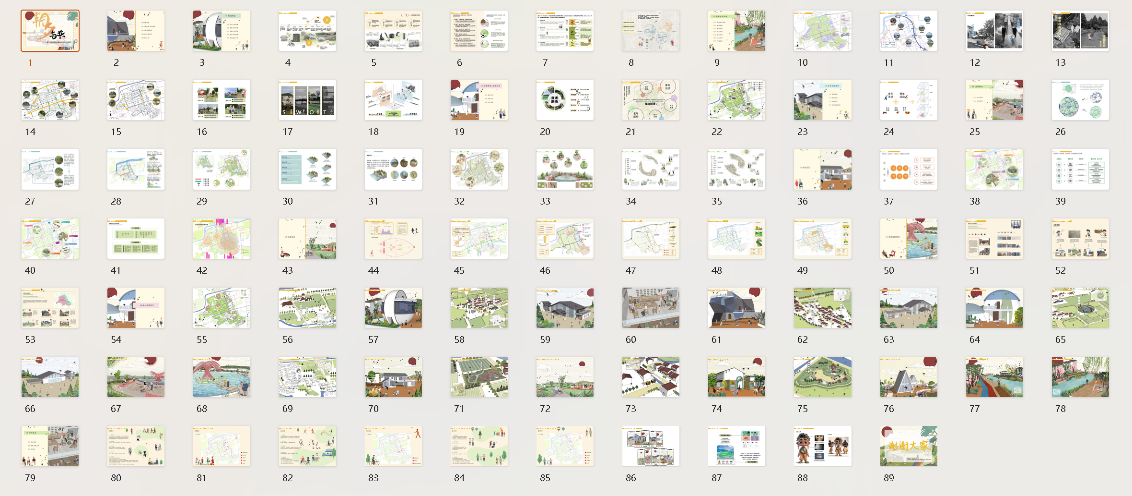
Task: Choose slide 44 thumbnail
Action: pyautogui.click(x=393, y=239)
